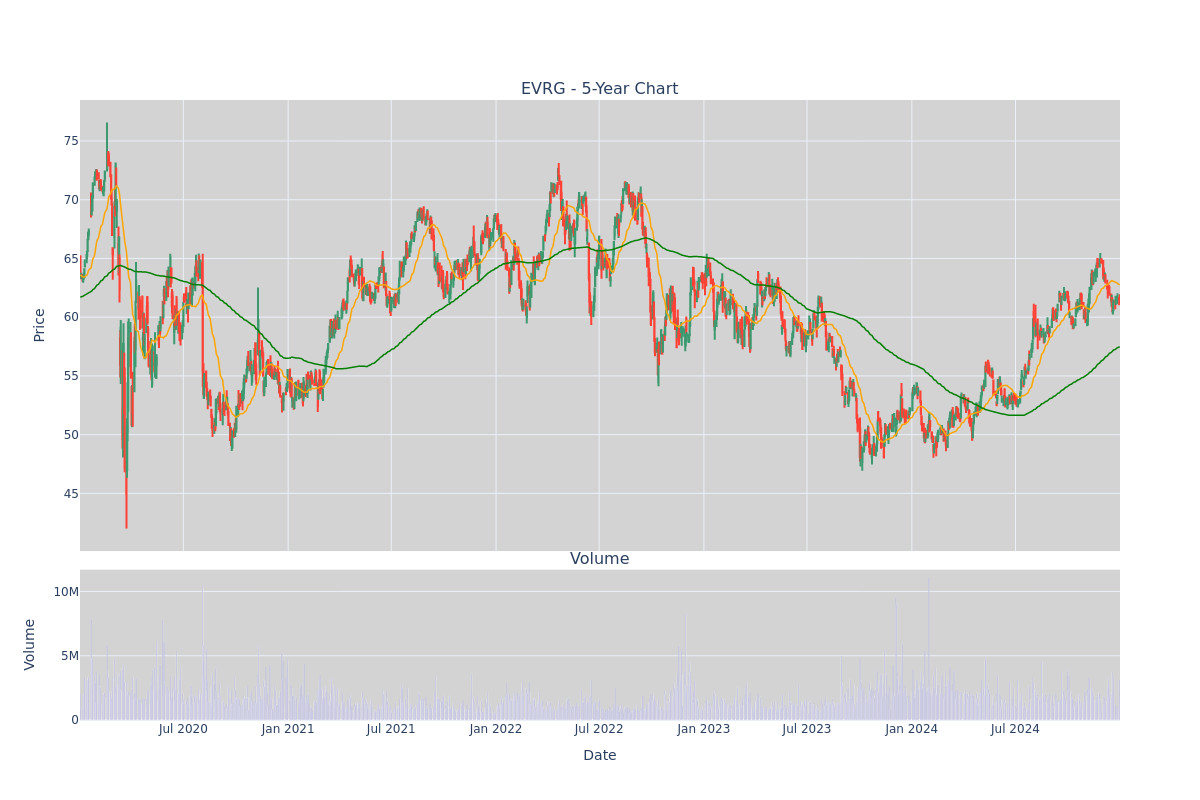
Task: Pick the "Jul 2022" date tick
Action: [599, 729]
